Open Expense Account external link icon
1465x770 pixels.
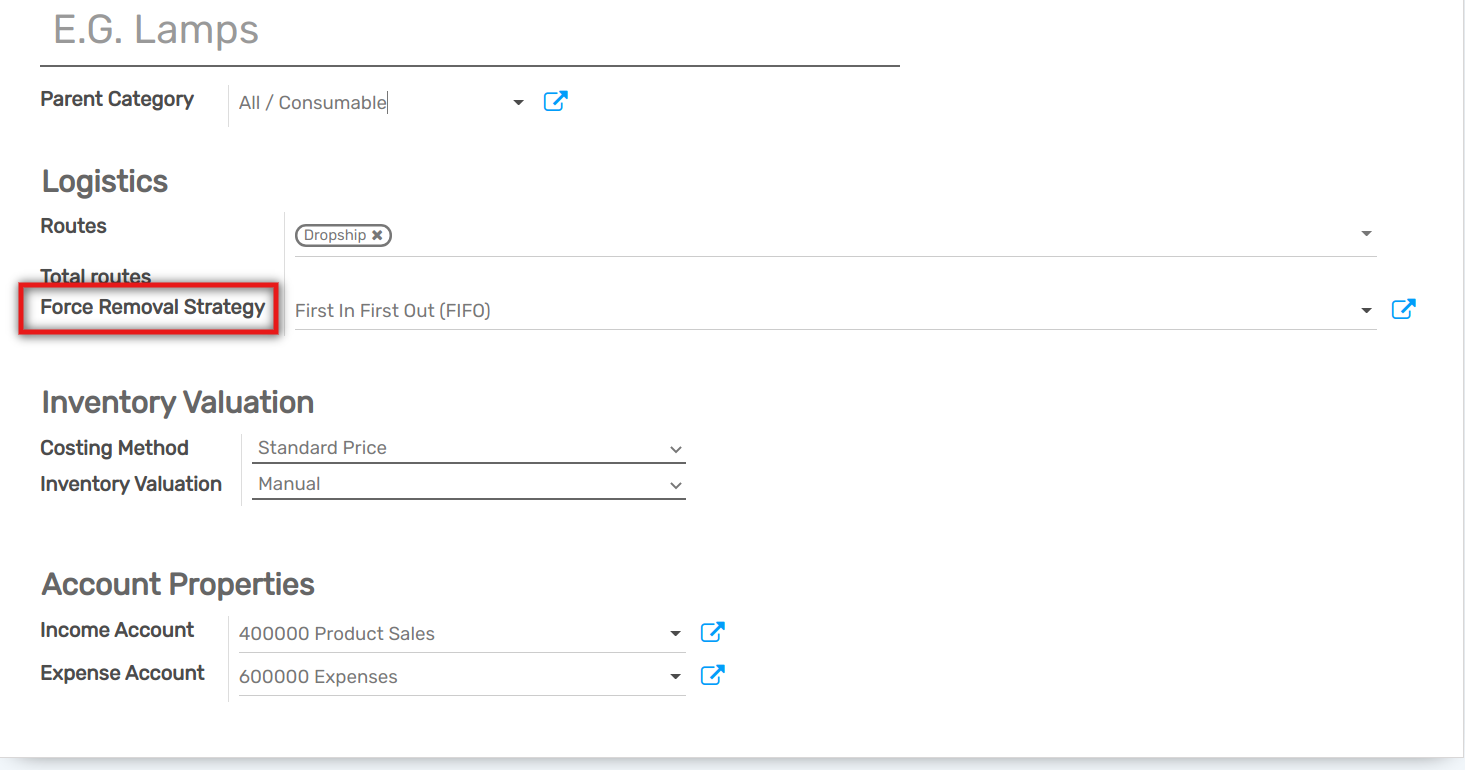tap(711, 675)
